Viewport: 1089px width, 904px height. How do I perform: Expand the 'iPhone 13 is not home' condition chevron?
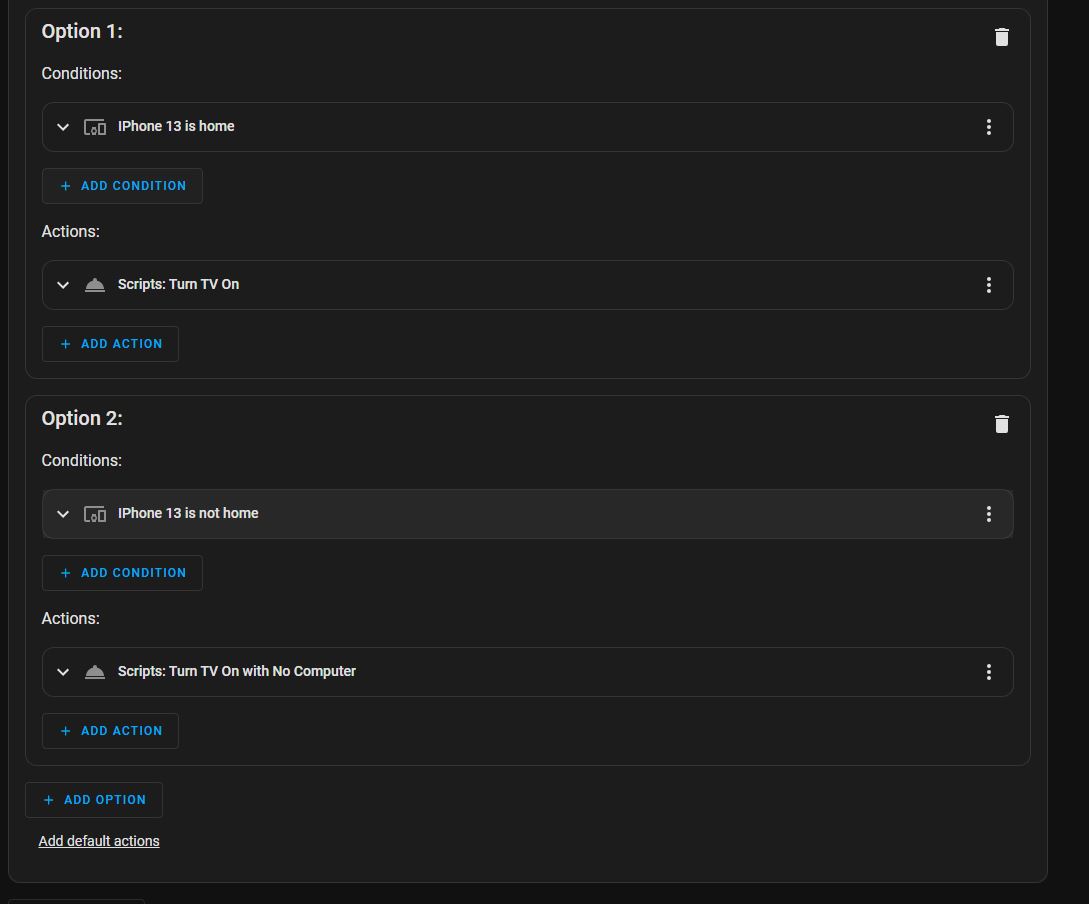63,514
